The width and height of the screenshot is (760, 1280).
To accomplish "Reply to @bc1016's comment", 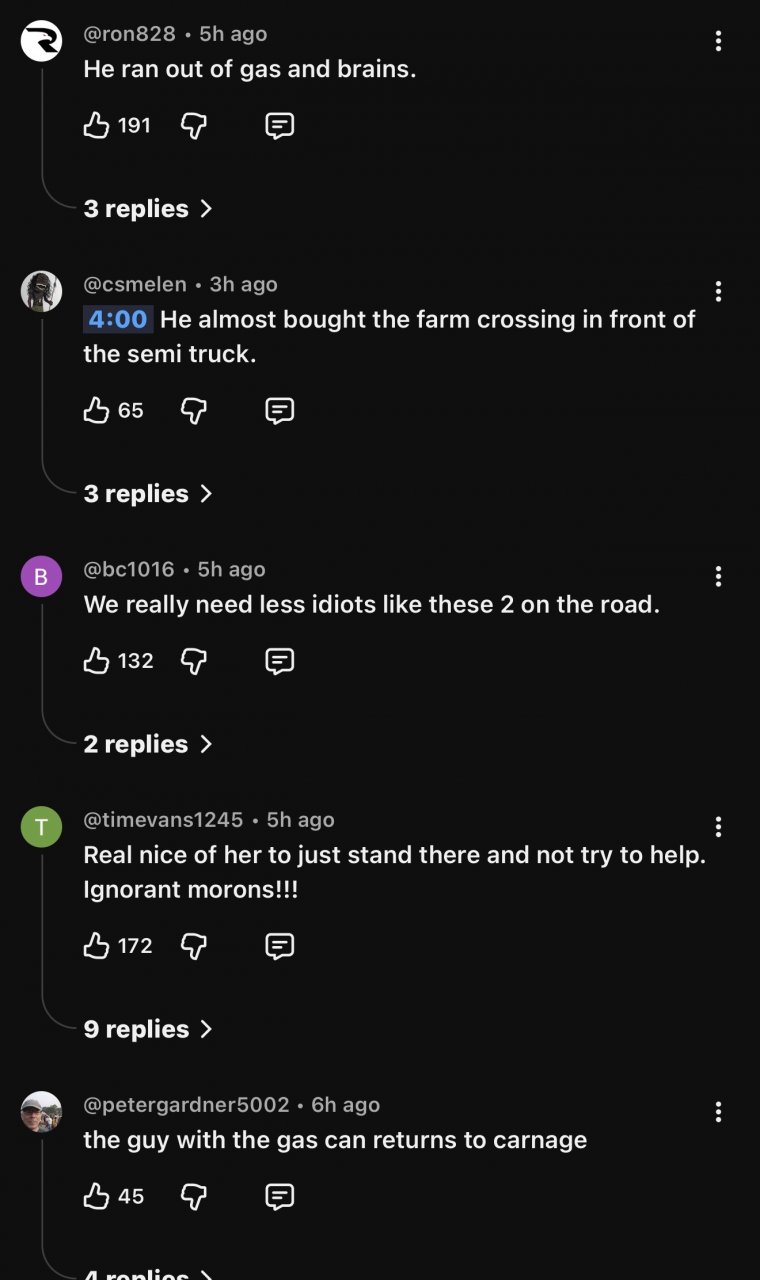I will pos(279,660).
